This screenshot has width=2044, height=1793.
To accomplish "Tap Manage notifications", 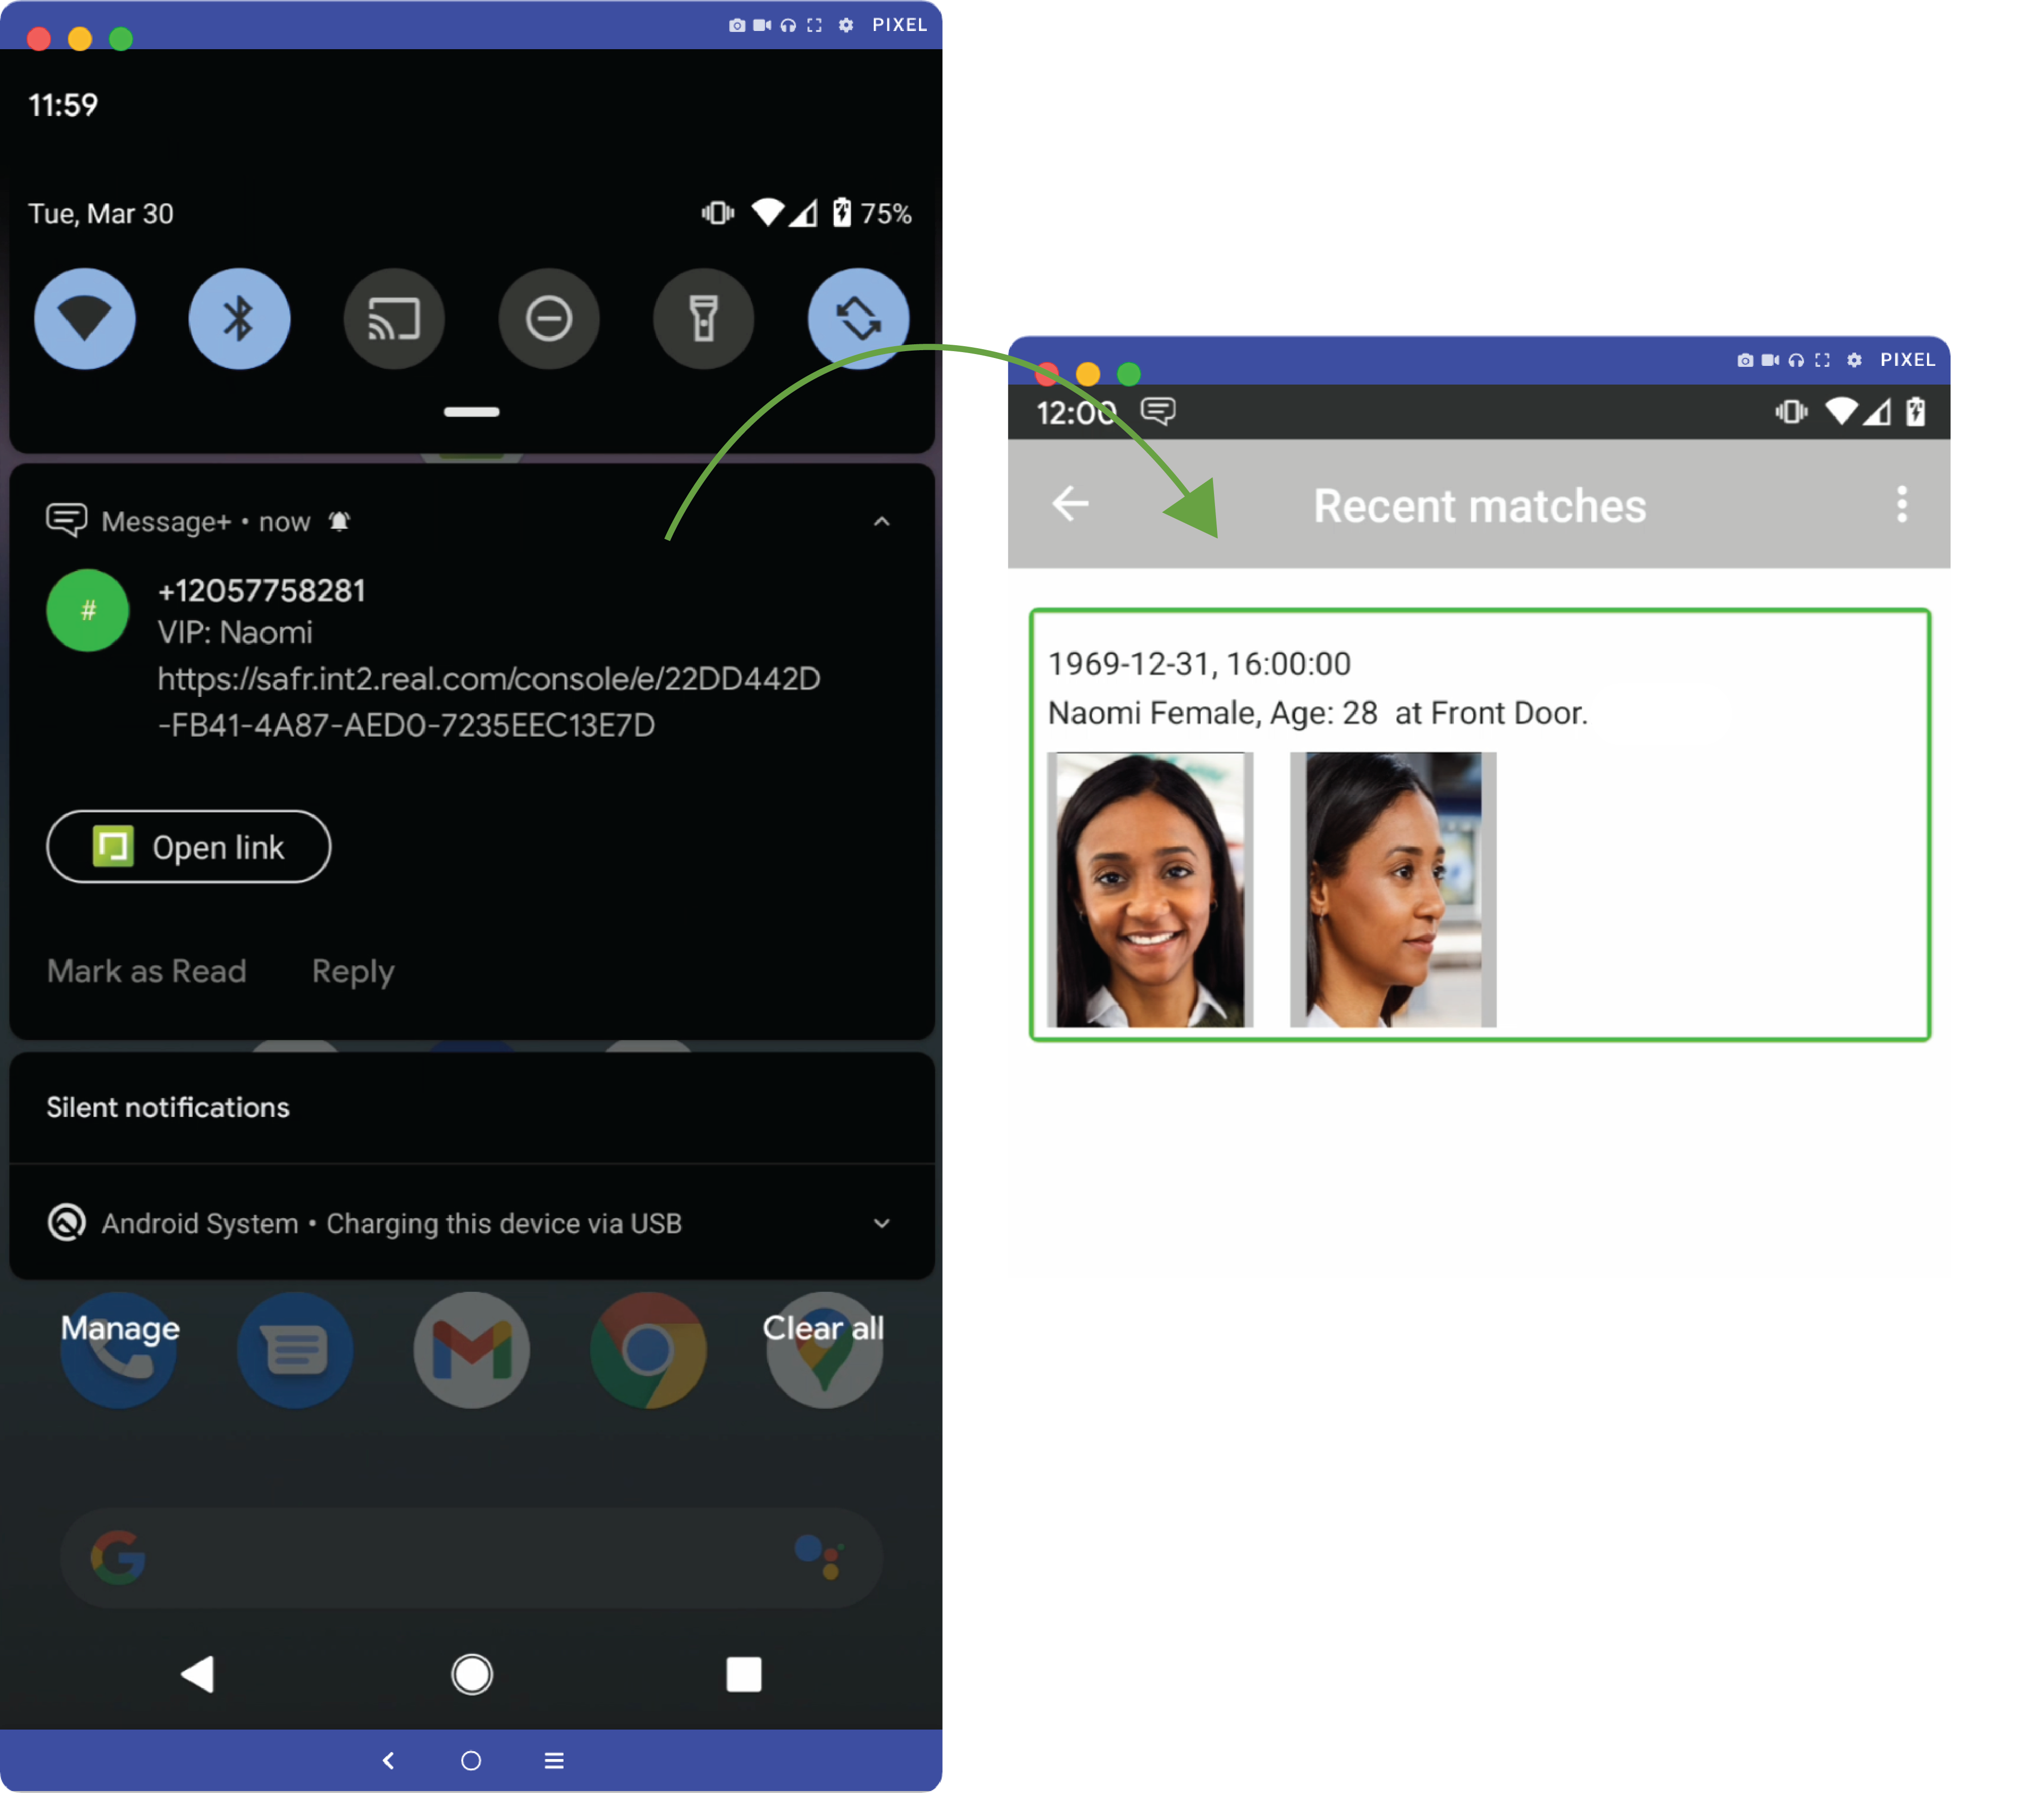I will pyautogui.click(x=120, y=1328).
